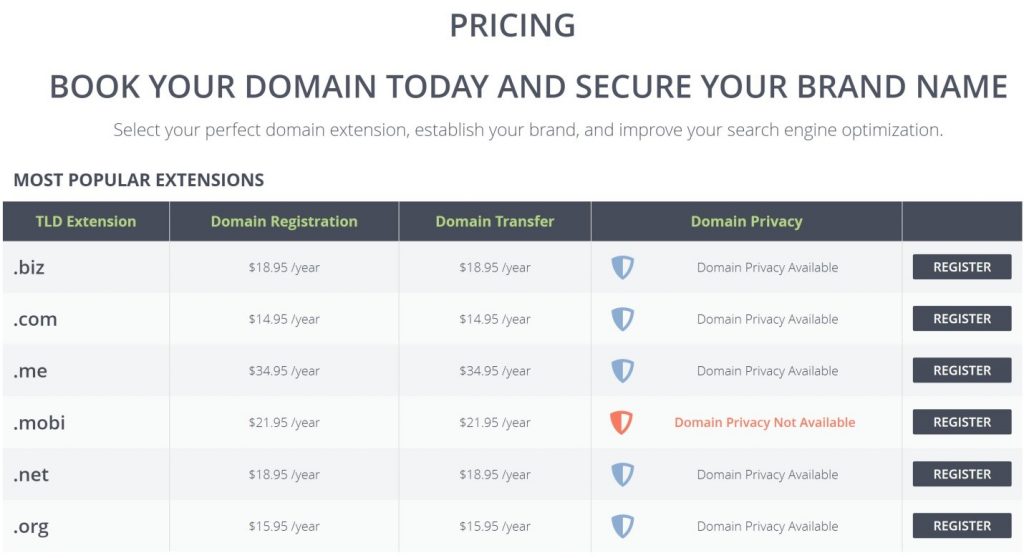Register the .net domain
Image resolution: width=1024 pixels, height=558 pixels.
point(962,474)
